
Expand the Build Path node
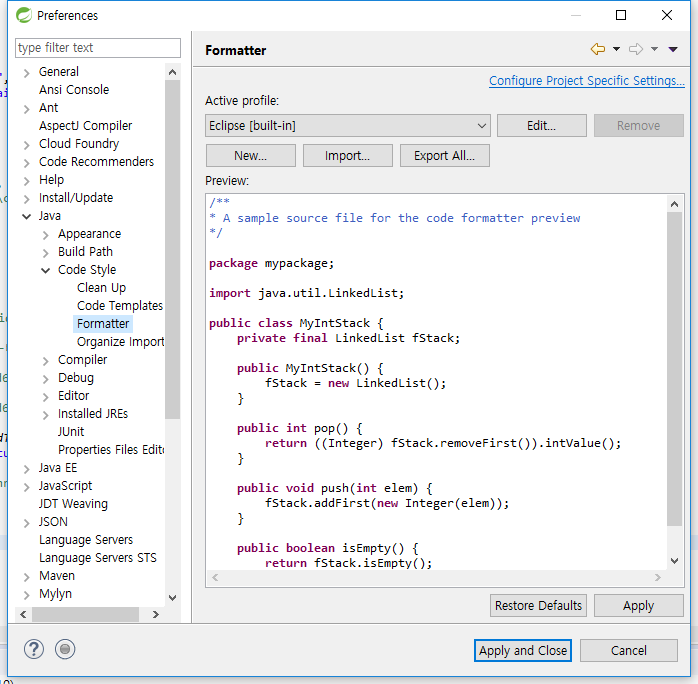coord(45,253)
